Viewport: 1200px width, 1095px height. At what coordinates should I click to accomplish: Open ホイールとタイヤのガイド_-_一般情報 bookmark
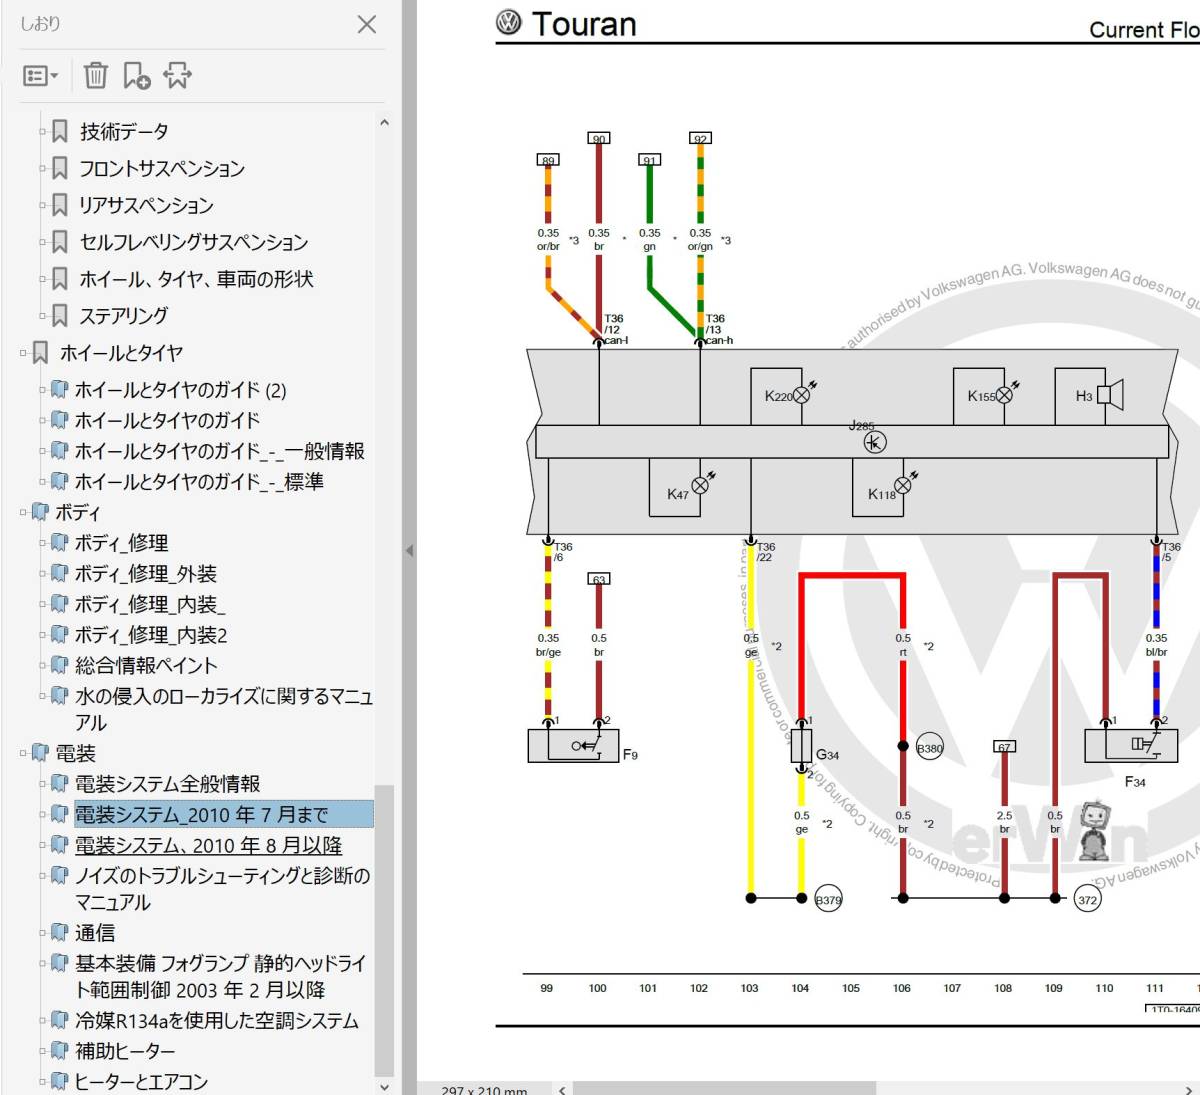tap(220, 451)
